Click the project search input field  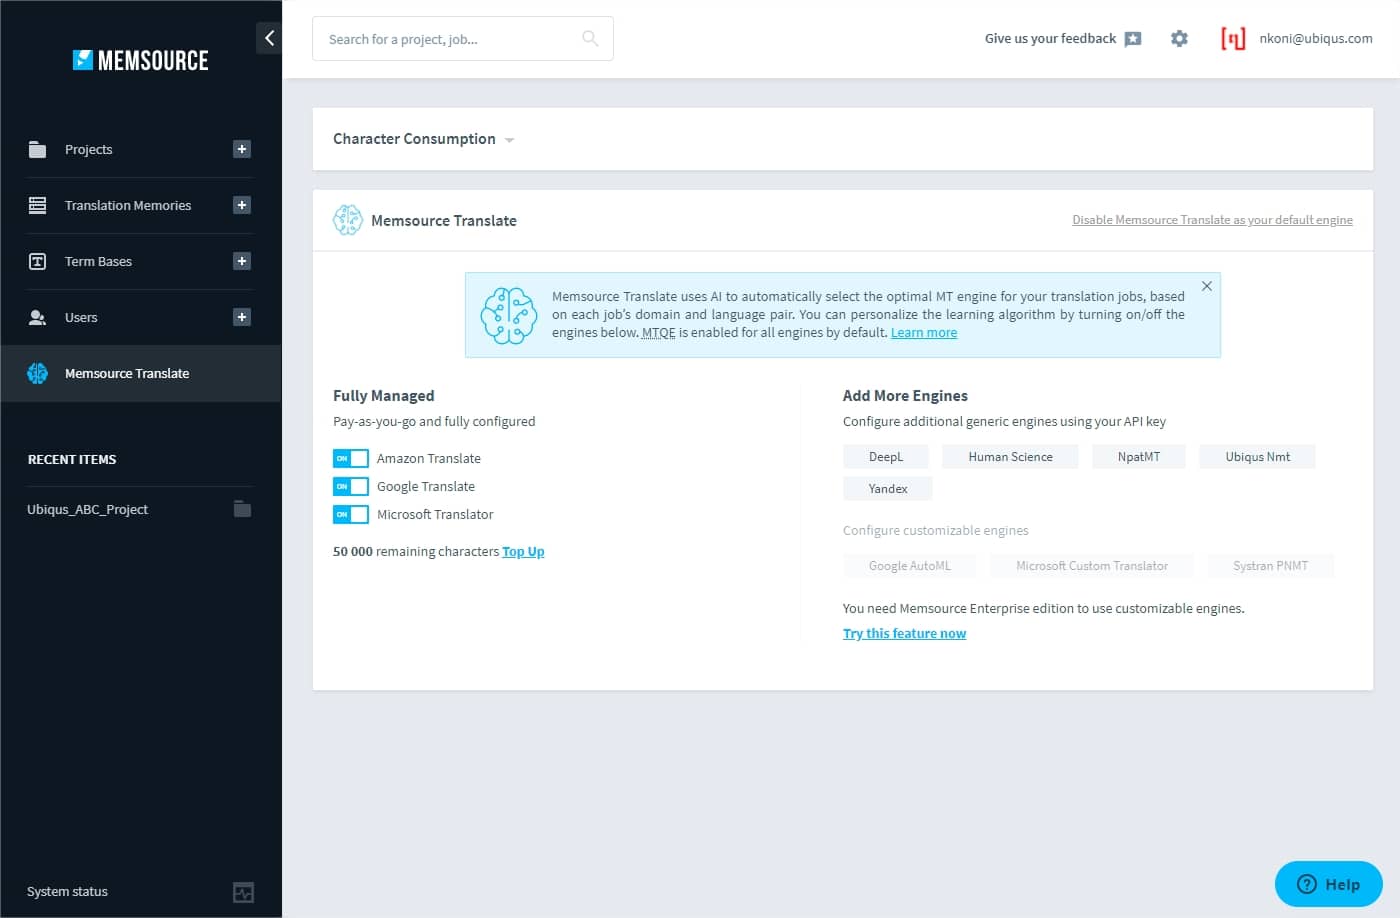pos(463,38)
